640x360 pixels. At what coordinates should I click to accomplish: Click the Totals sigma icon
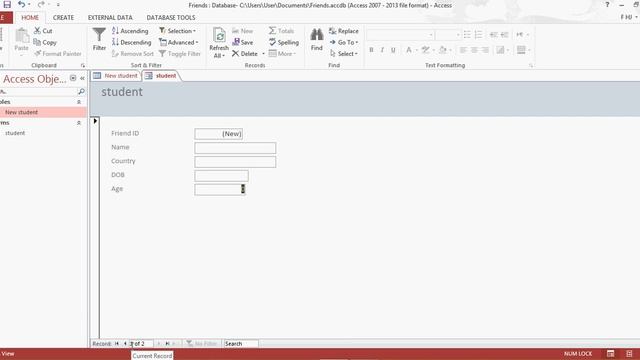click(272, 31)
